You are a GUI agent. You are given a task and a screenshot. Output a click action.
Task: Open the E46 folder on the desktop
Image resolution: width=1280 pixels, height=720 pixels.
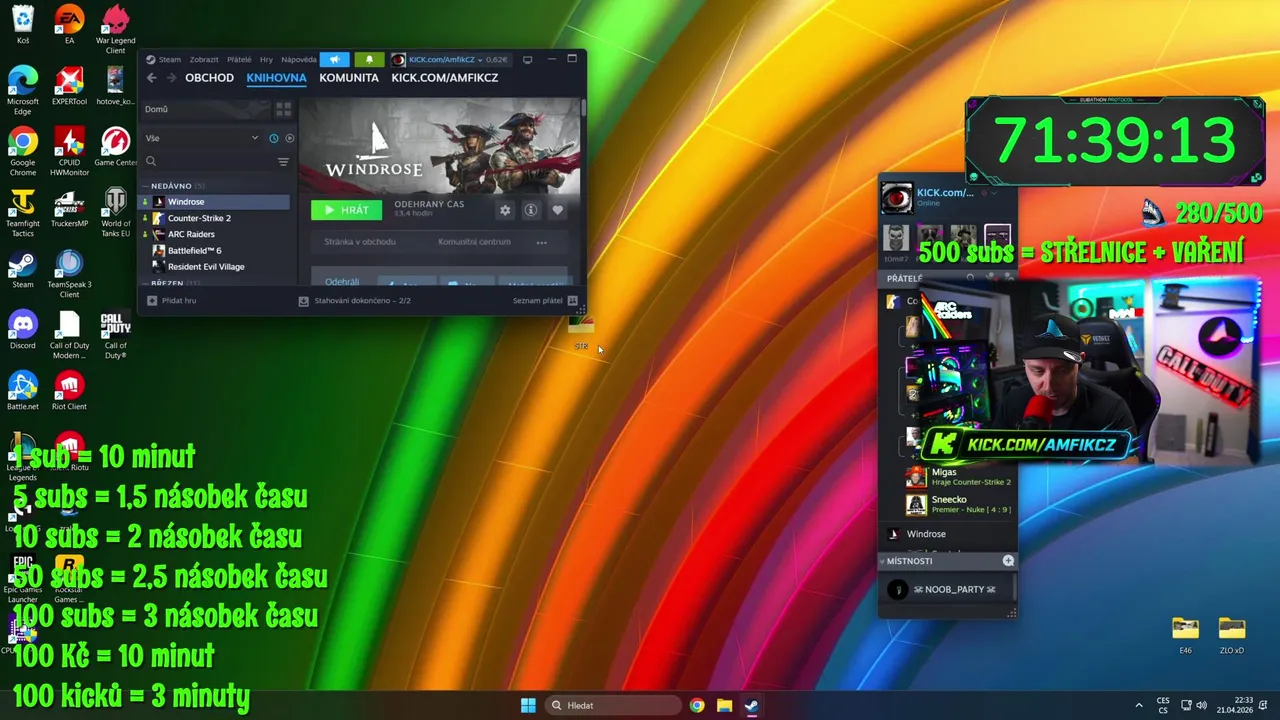tap(1185, 635)
